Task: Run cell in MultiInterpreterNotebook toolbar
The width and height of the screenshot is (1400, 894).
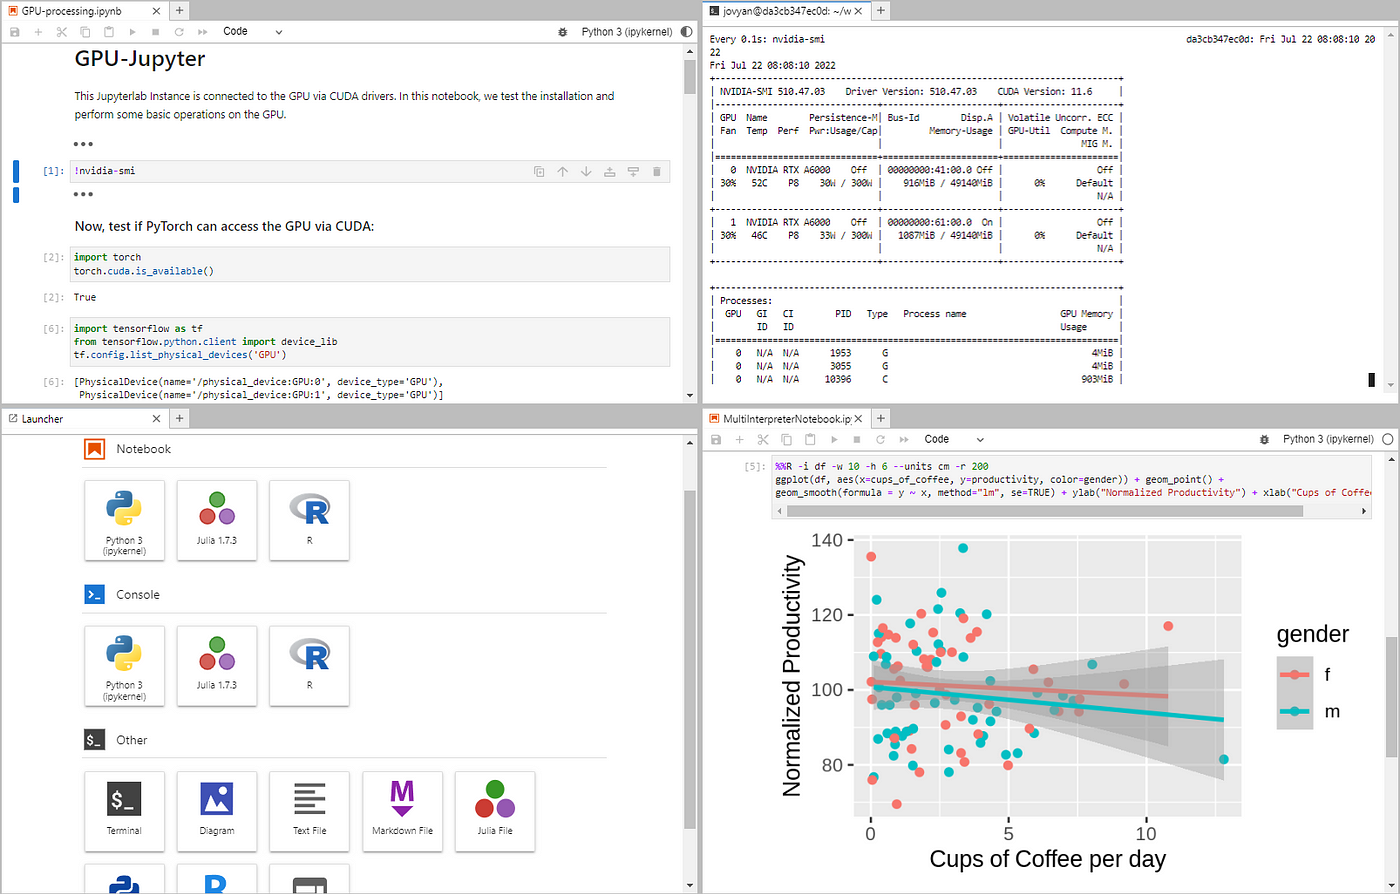Action: click(x=833, y=439)
